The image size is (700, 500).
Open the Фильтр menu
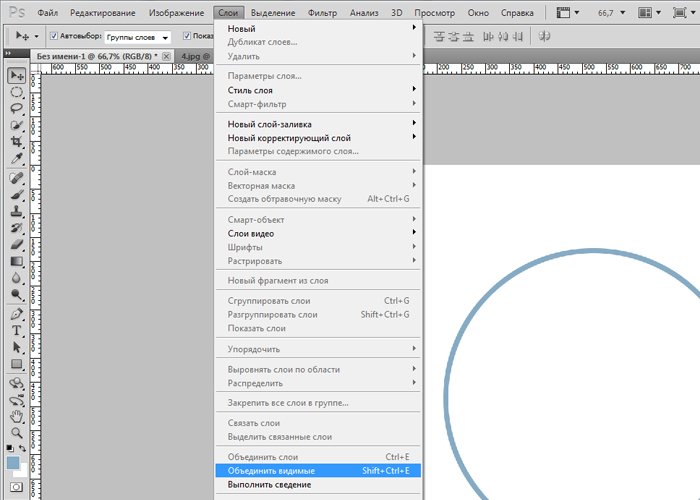[x=322, y=12]
